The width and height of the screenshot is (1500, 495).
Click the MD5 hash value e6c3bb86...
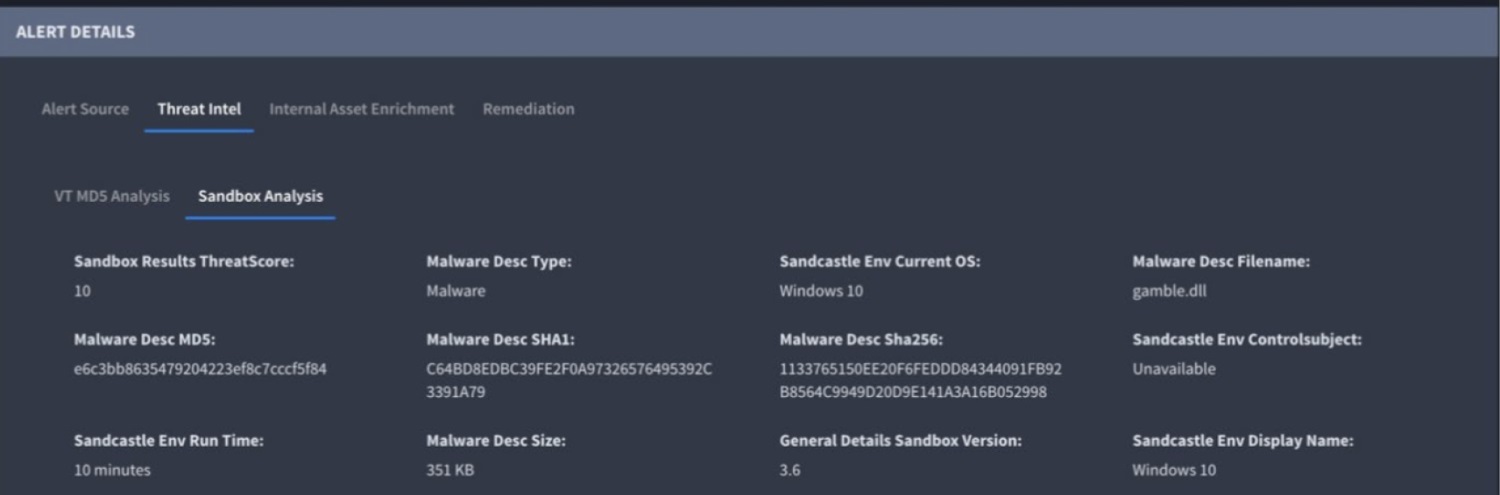pos(200,369)
